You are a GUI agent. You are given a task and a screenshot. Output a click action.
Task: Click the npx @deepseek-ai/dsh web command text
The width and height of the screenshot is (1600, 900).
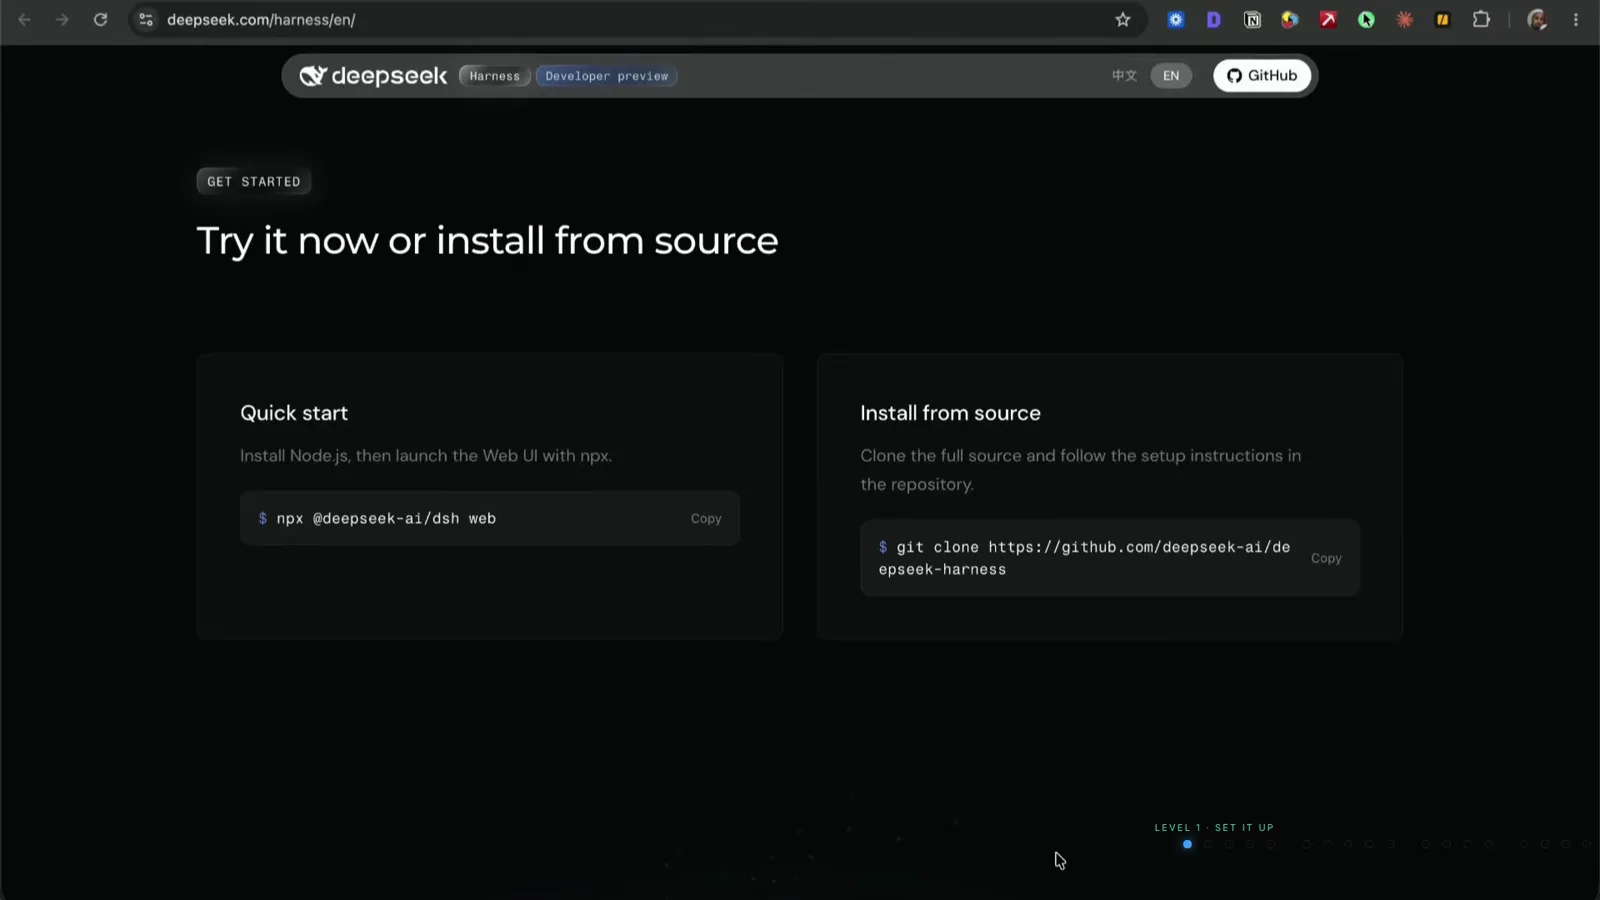[x=386, y=519]
